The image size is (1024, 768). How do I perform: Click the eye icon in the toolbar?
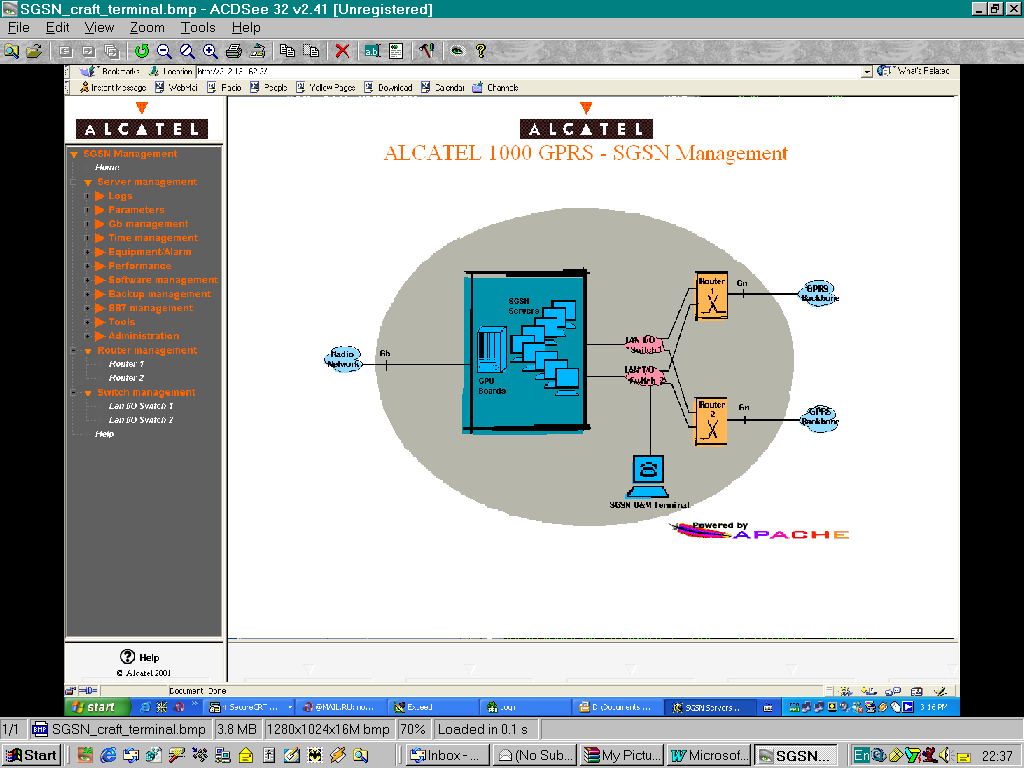click(x=457, y=51)
